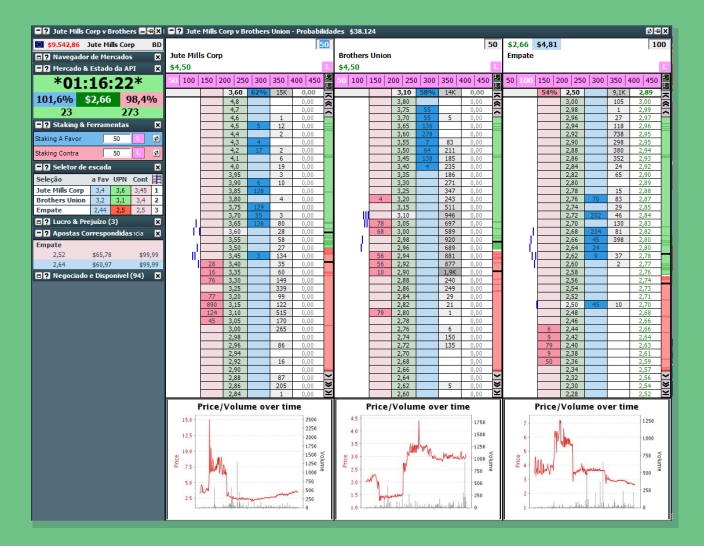Edit the Staking A Favor amount field
The image size is (704, 546).
tap(117, 139)
